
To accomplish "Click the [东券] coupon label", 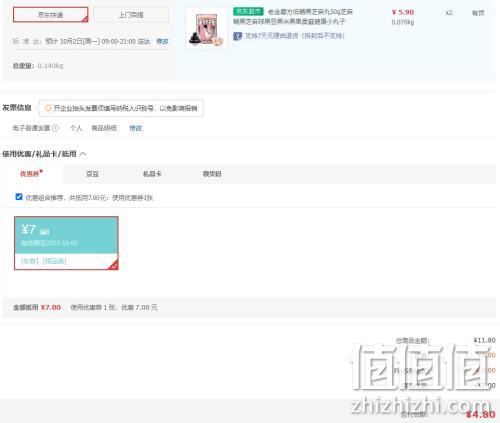I will pos(30,261).
